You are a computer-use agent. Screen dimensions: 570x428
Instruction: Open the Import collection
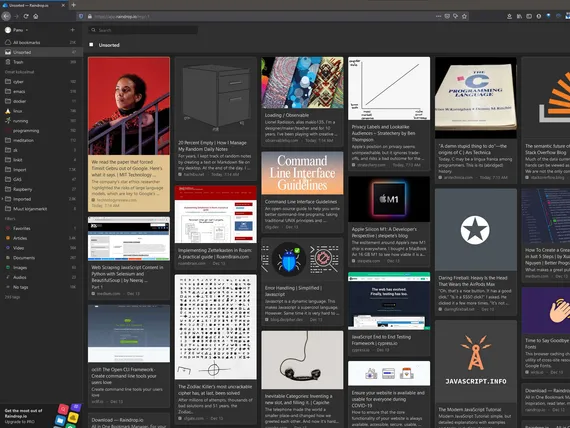[41, 169]
